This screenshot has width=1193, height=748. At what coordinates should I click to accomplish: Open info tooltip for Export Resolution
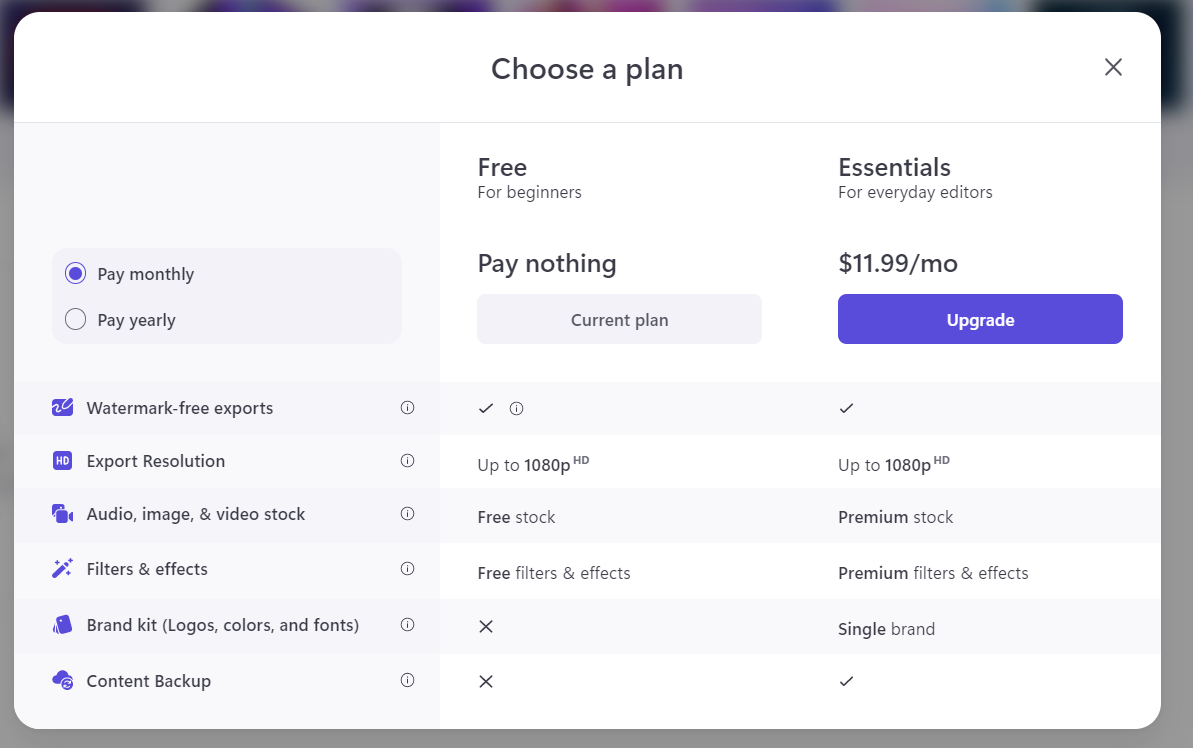(x=408, y=460)
